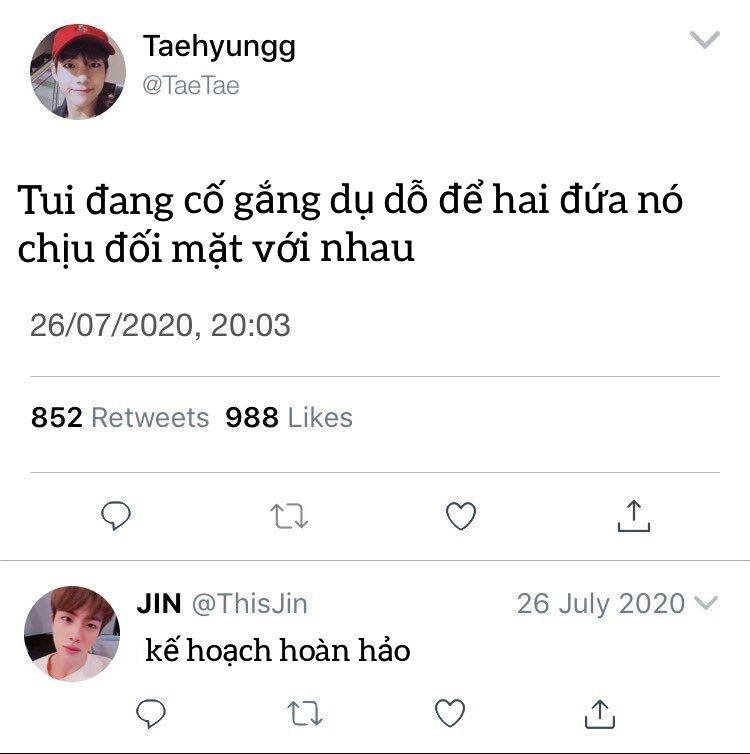The image size is (750, 754).
Task: Retweet JIN's reply
Action: coord(305,713)
